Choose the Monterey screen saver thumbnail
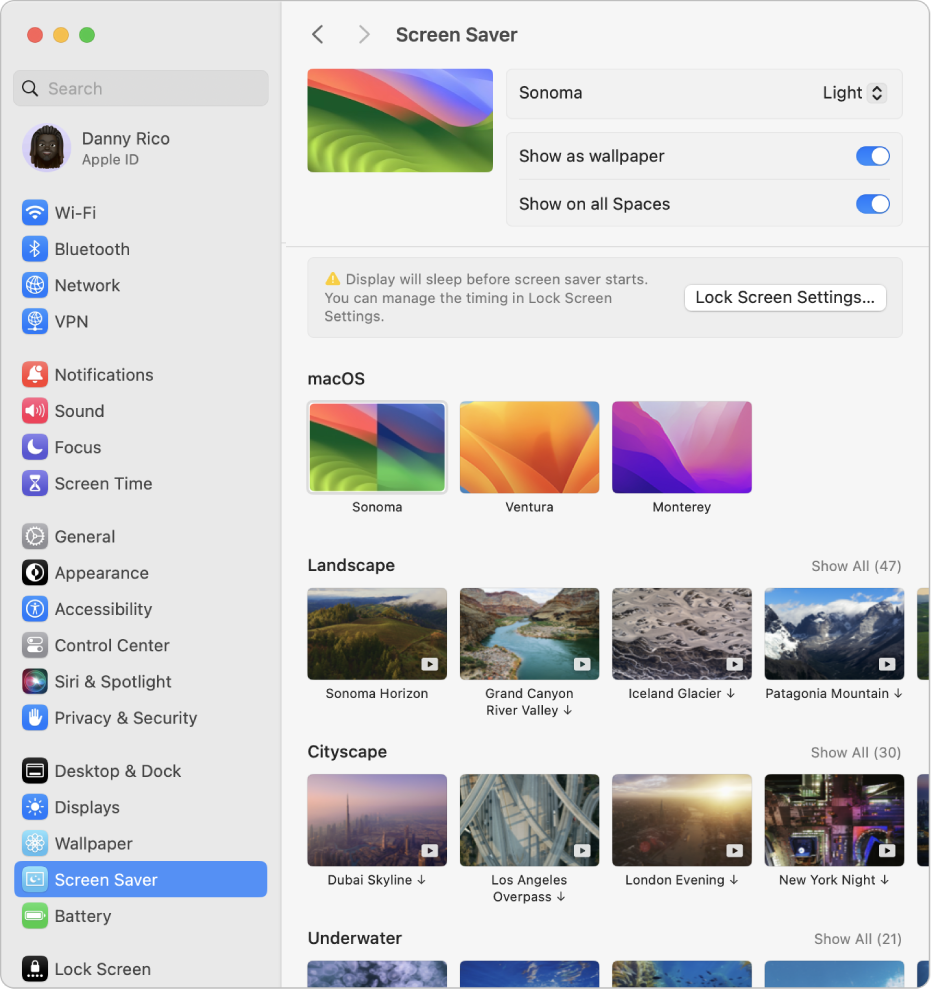Screen dimensions: 934x990 click(681, 447)
